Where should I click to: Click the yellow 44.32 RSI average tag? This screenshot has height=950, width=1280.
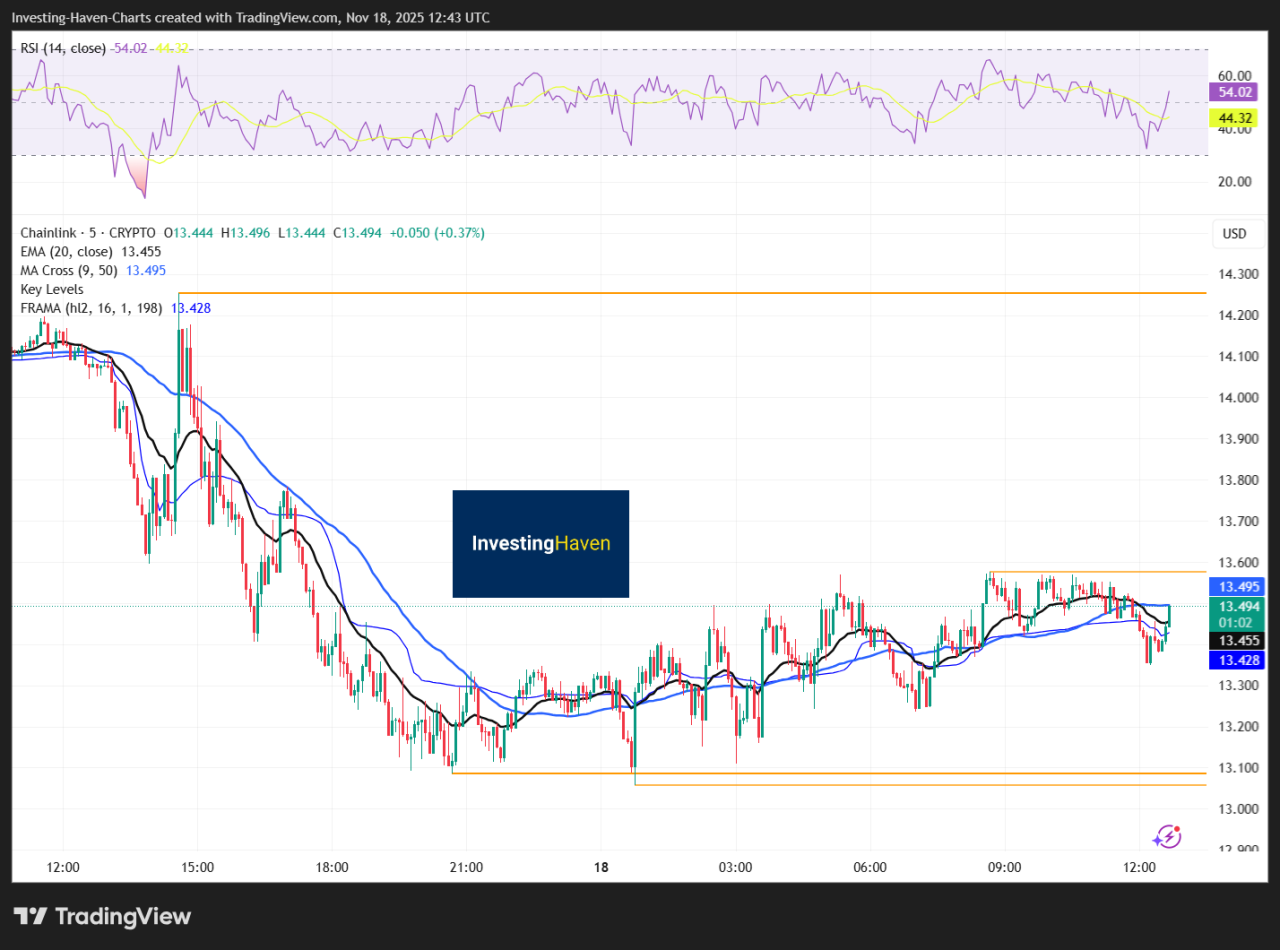pyautogui.click(x=1236, y=118)
